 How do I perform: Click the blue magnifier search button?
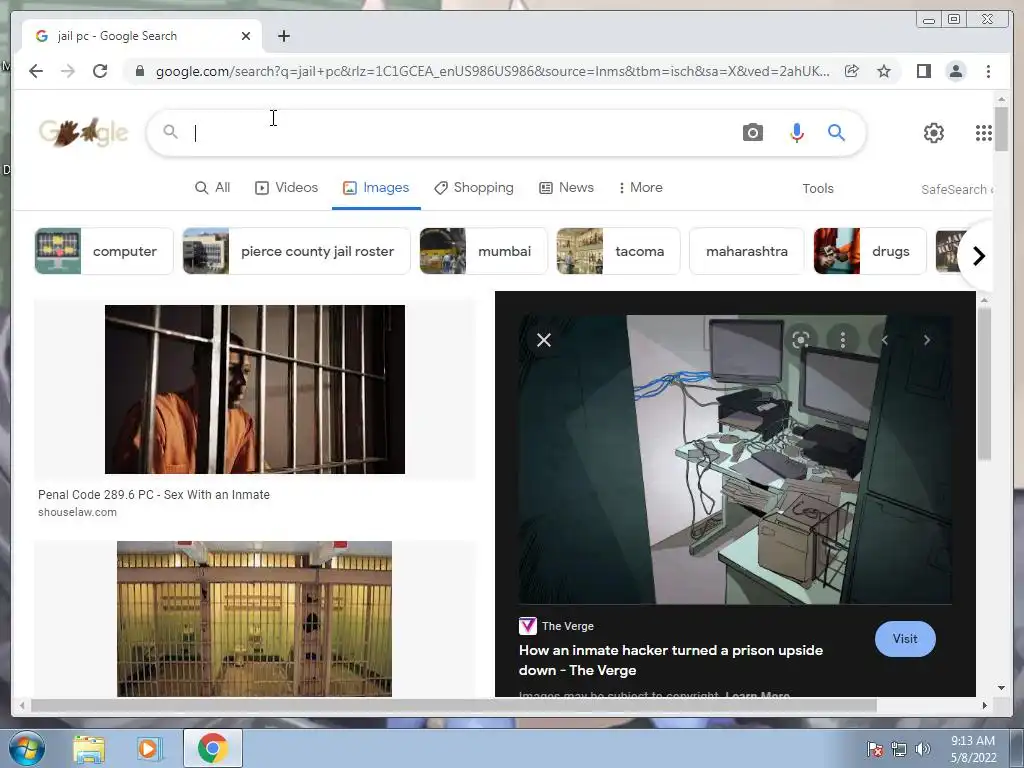click(837, 133)
